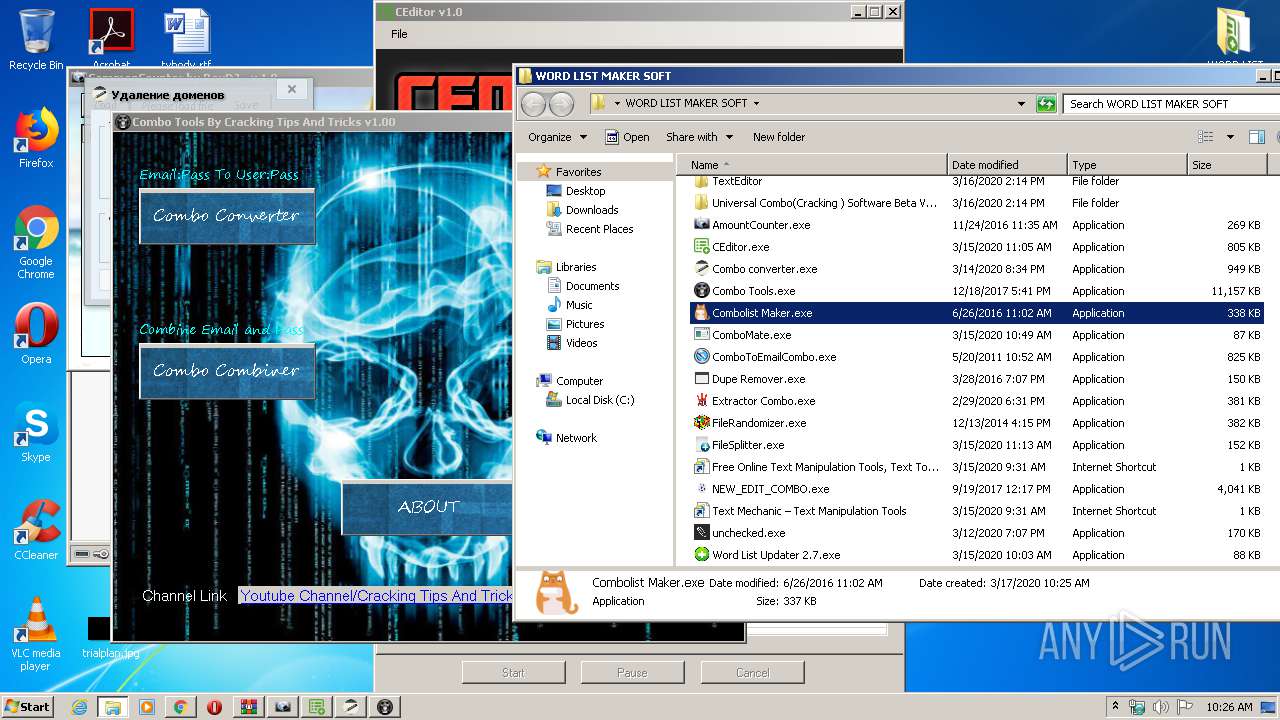This screenshot has height=720, width=1280.
Task: Click the Cancel button in background window
Action: pyautogui.click(x=752, y=672)
